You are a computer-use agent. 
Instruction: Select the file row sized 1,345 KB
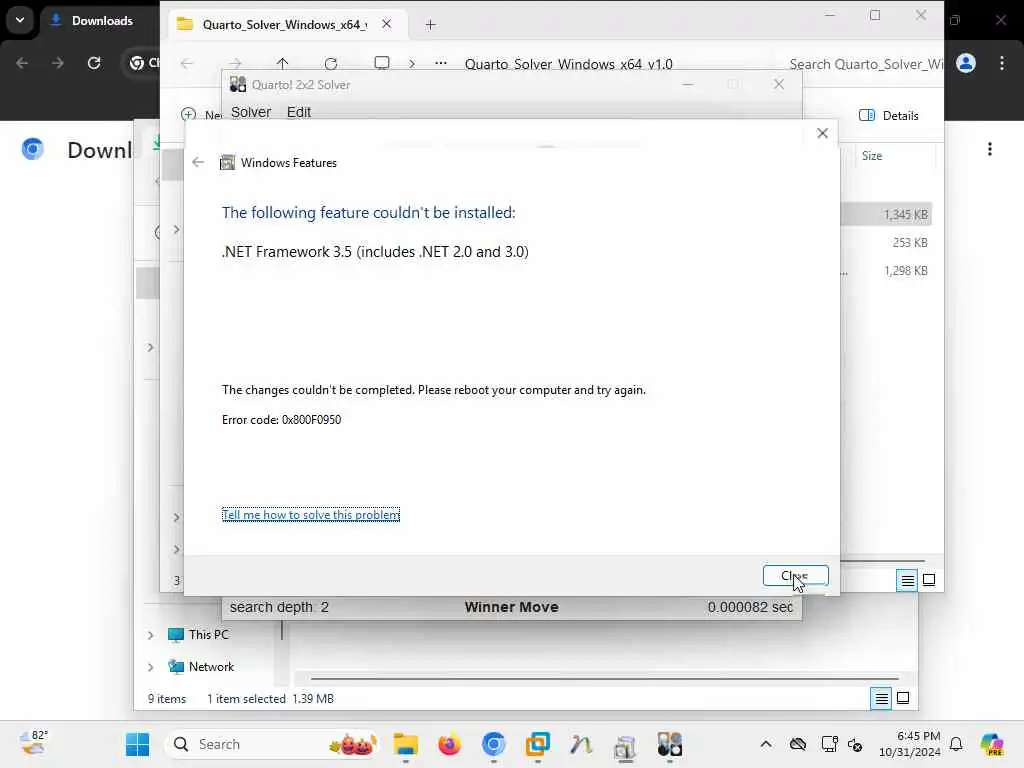886,214
